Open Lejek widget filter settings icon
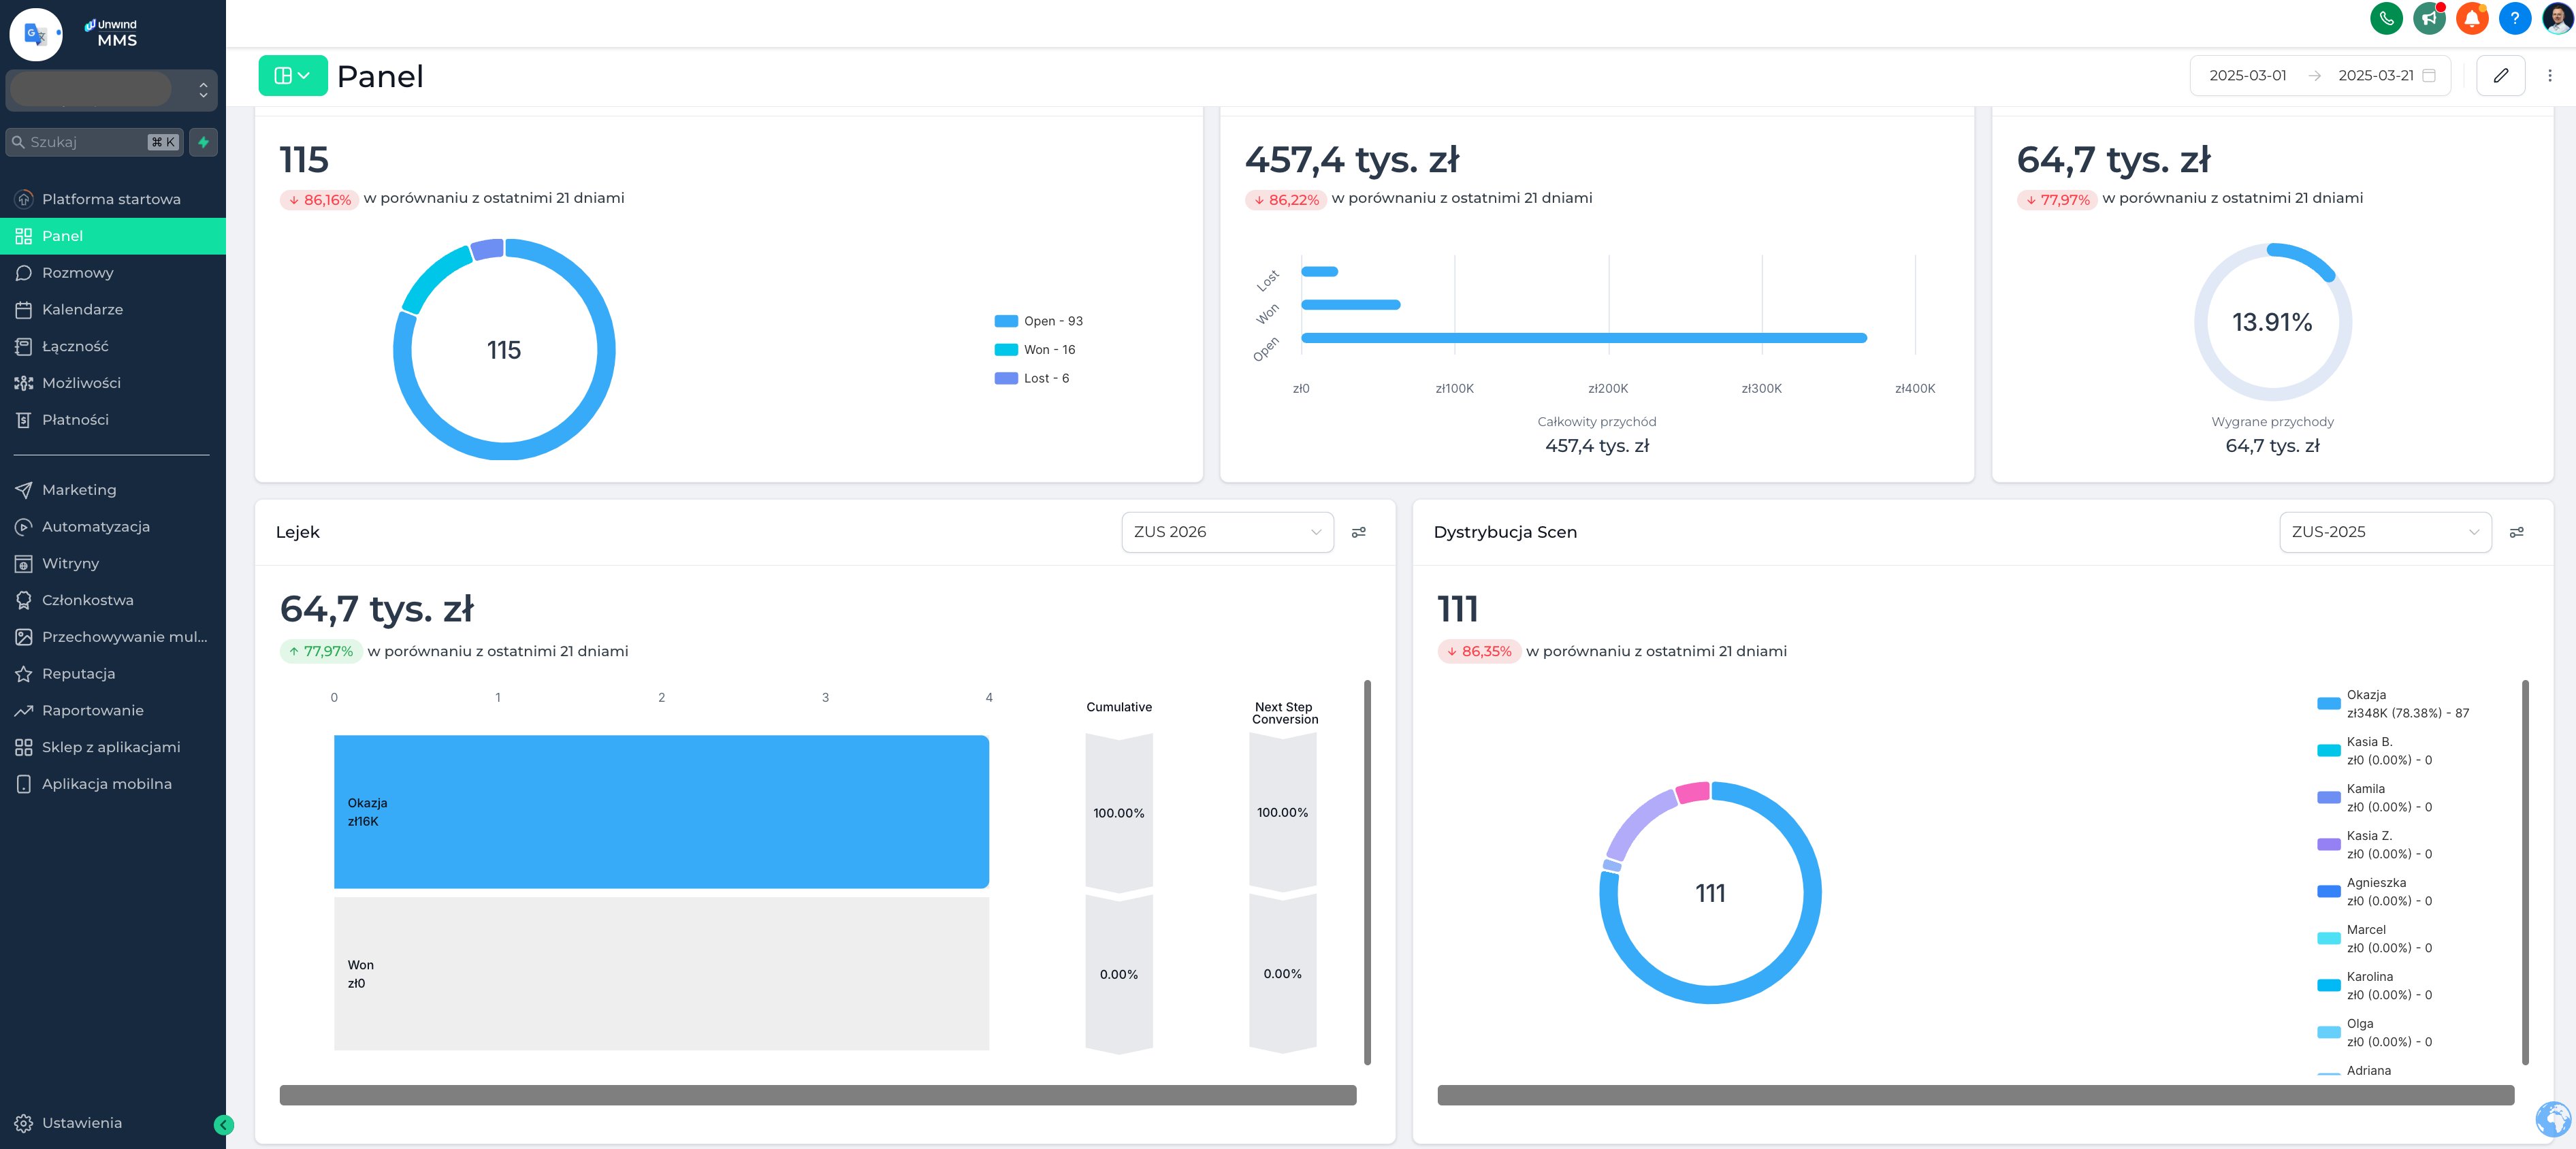Image resolution: width=2576 pixels, height=1149 pixels. pos(1358,532)
